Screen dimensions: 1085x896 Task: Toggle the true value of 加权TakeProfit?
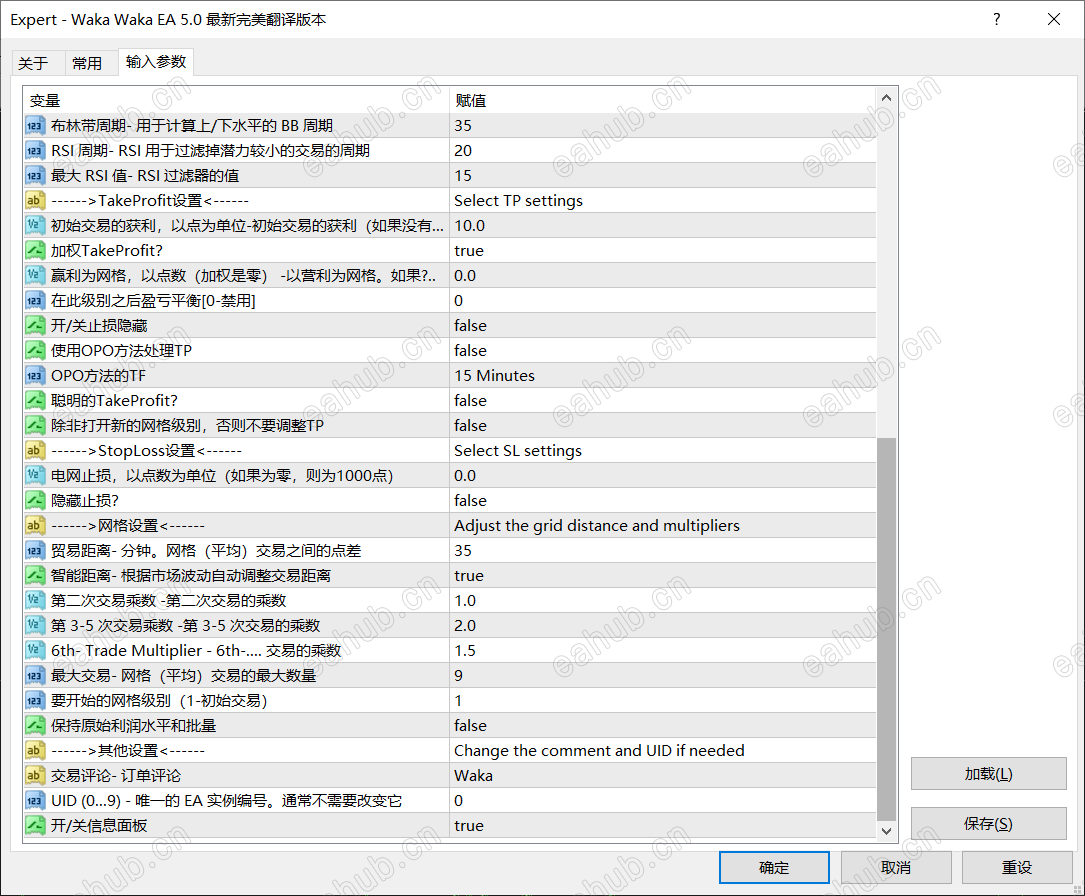(x=663, y=250)
